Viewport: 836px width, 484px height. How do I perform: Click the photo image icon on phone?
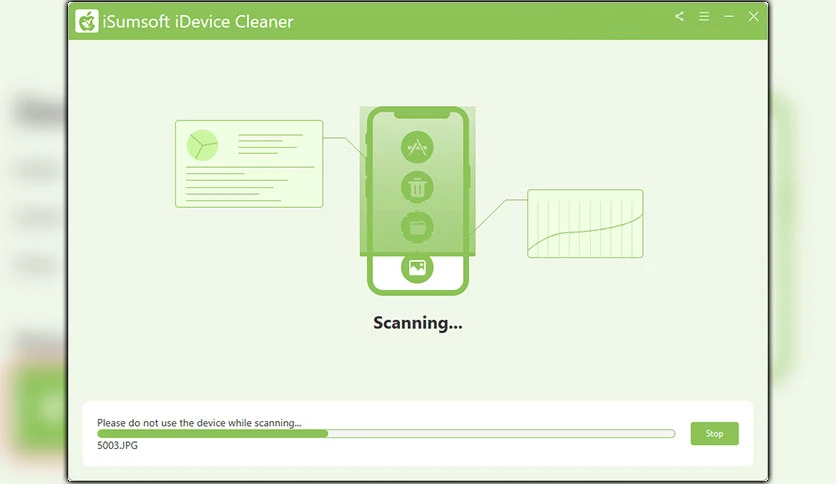tap(417, 267)
